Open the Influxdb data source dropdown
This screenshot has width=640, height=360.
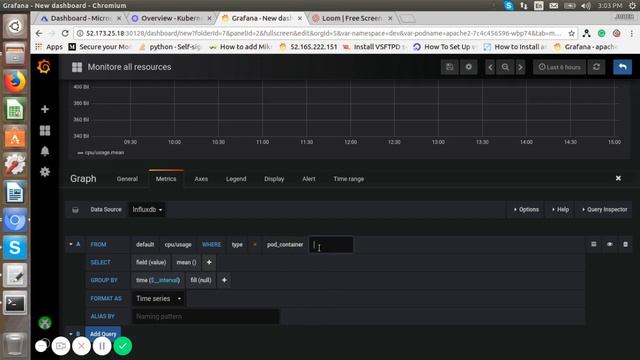click(x=147, y=209)
